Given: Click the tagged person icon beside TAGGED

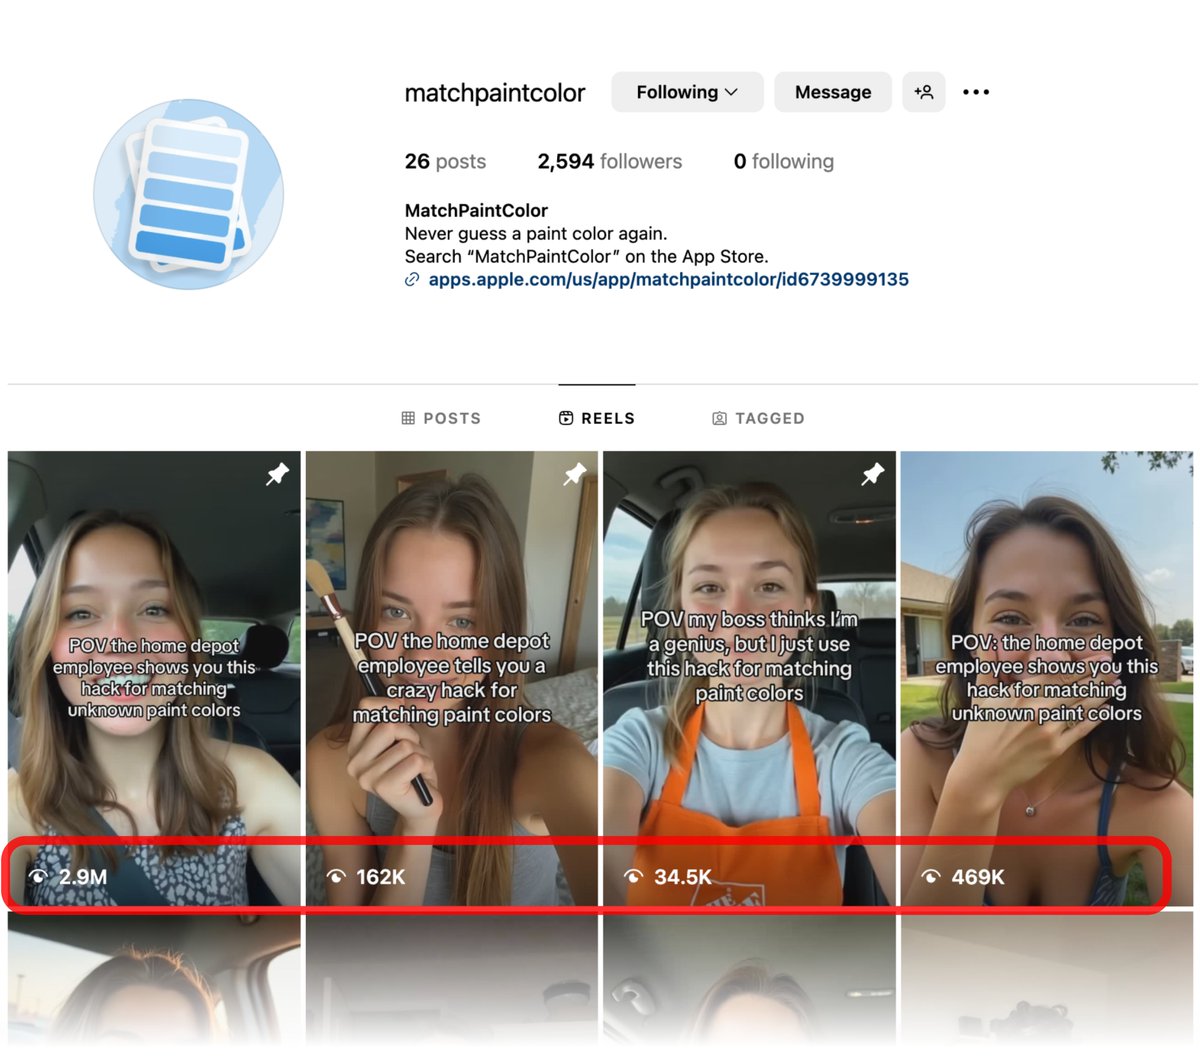Looking at the screenshot, I should coord(719,418).
